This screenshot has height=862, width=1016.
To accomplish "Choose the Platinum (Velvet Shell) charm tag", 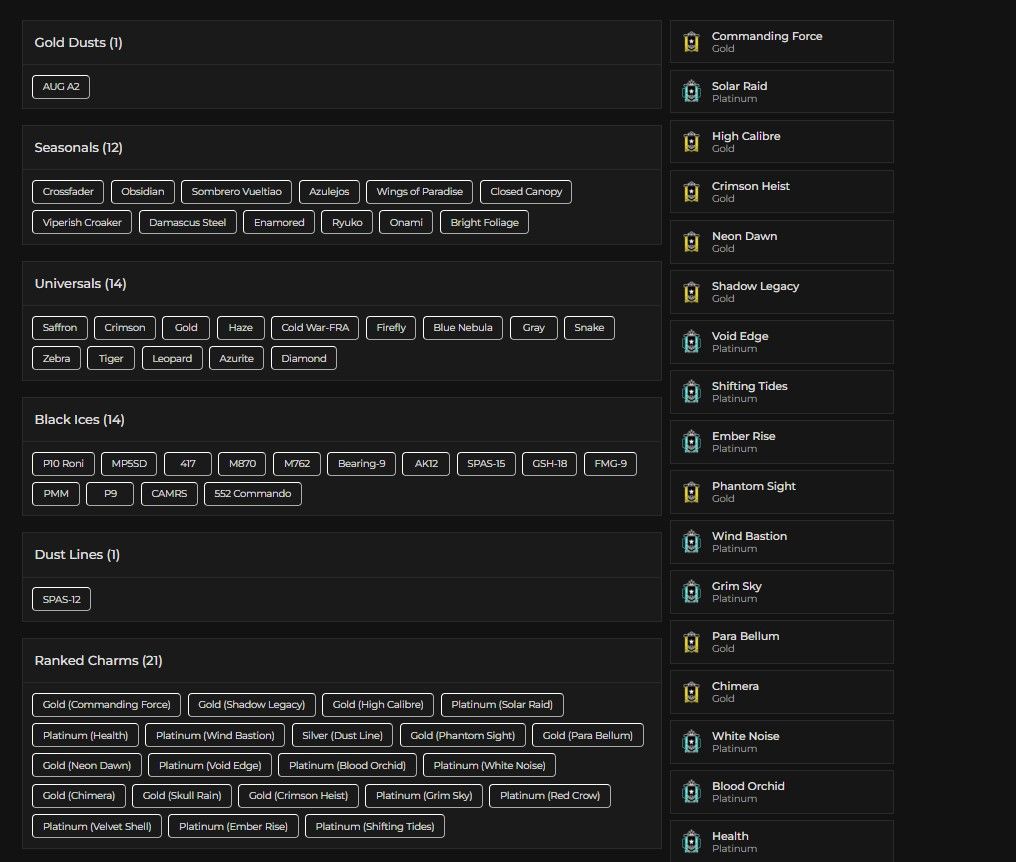I will click(97, 827).
